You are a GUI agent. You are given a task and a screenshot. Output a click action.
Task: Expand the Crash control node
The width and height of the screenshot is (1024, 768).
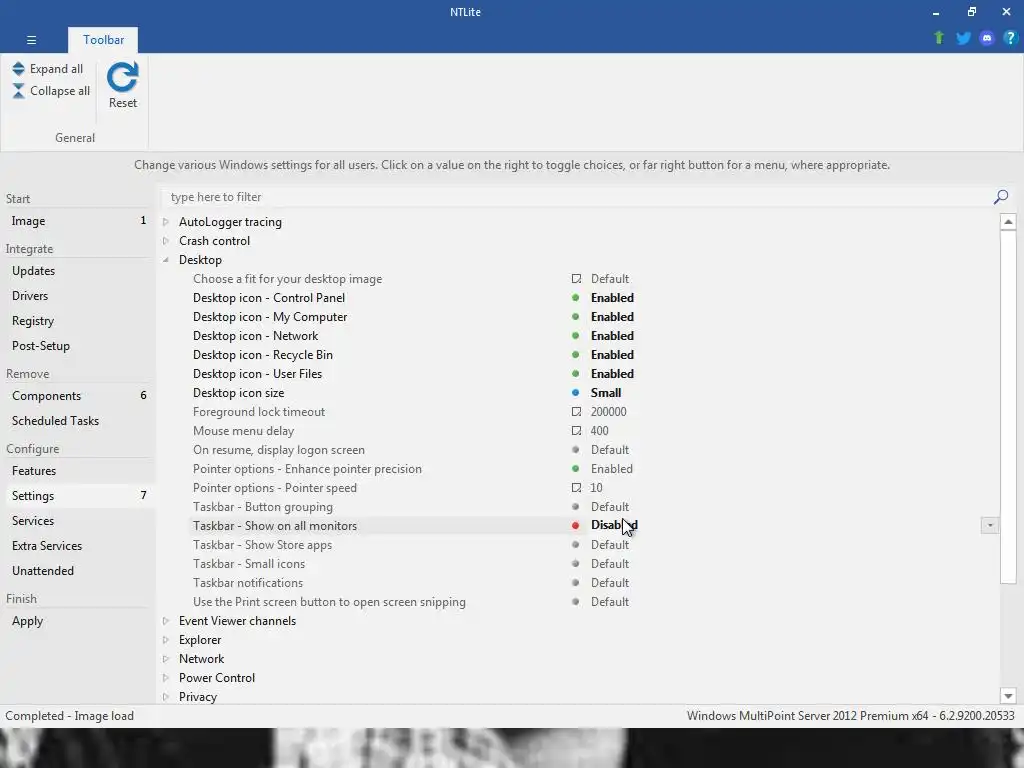(166, 241)
